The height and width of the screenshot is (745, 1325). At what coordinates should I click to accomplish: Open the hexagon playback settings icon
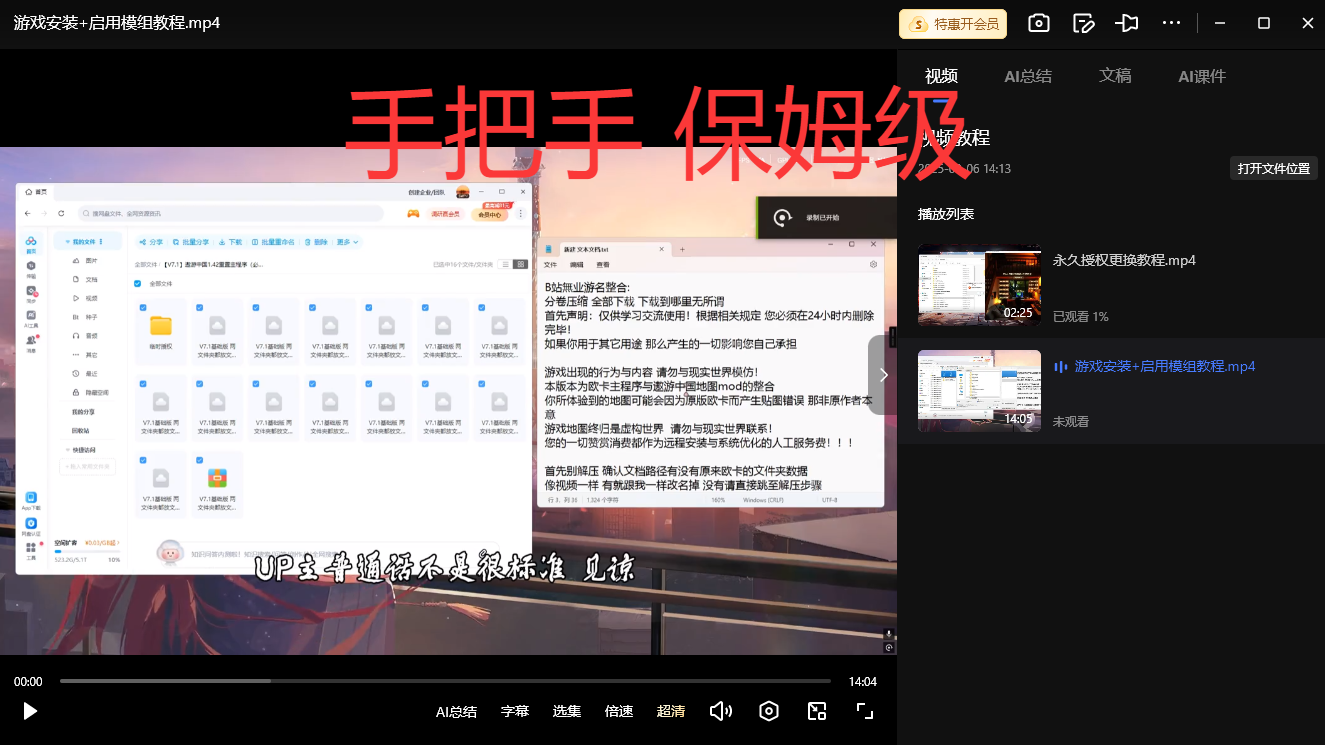click(x=769, y=711)
